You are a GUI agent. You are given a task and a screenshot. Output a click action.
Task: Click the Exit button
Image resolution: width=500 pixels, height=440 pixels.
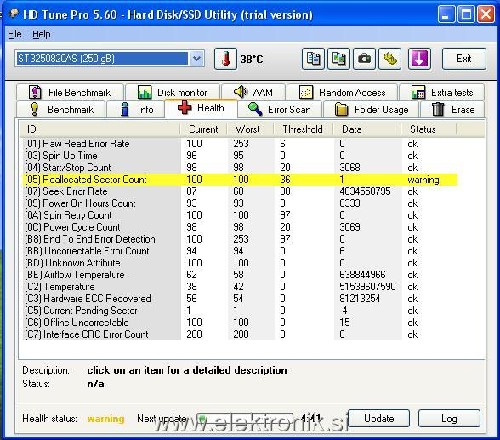coord(464,59)
